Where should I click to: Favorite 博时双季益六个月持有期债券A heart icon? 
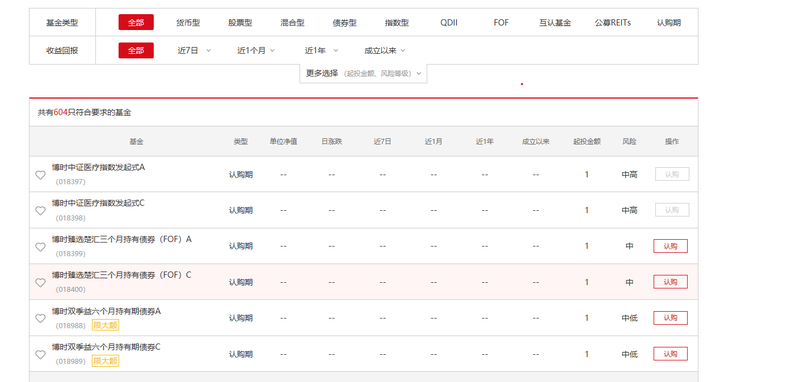coord(40,318)
